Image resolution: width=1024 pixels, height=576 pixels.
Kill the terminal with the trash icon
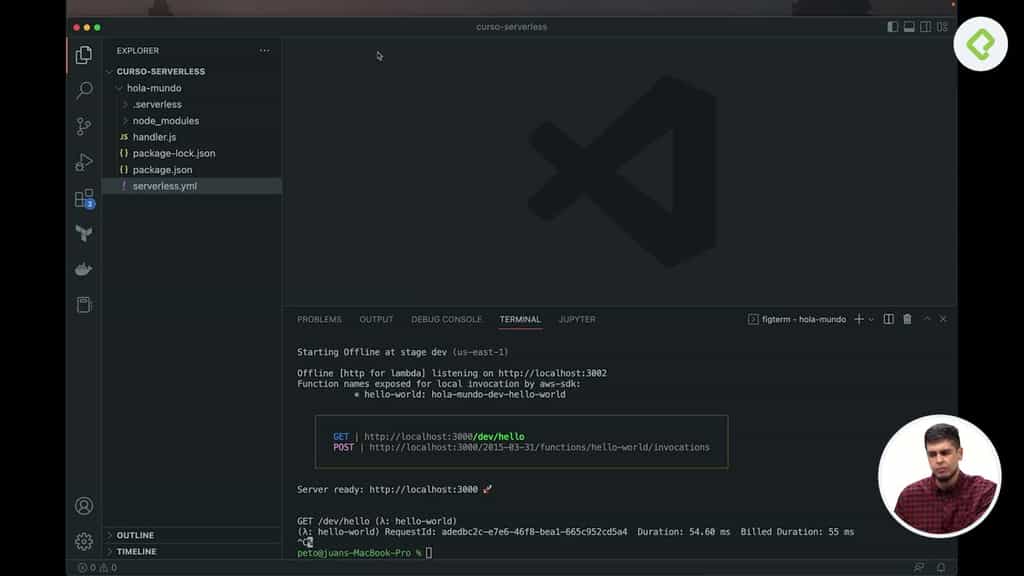pyautogui.click(x=908, y=318)
